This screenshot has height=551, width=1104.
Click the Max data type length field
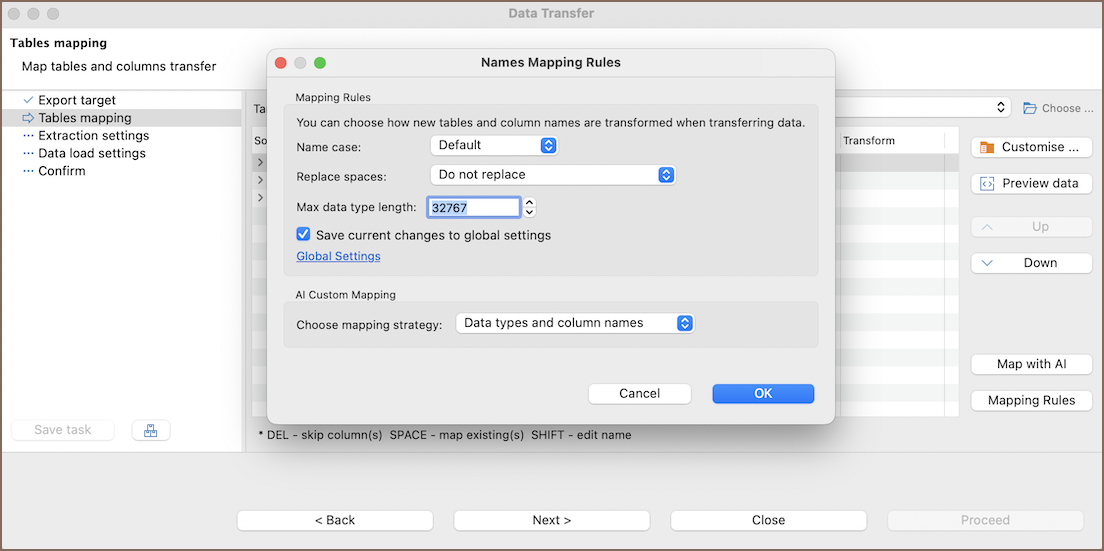[474, 207]
